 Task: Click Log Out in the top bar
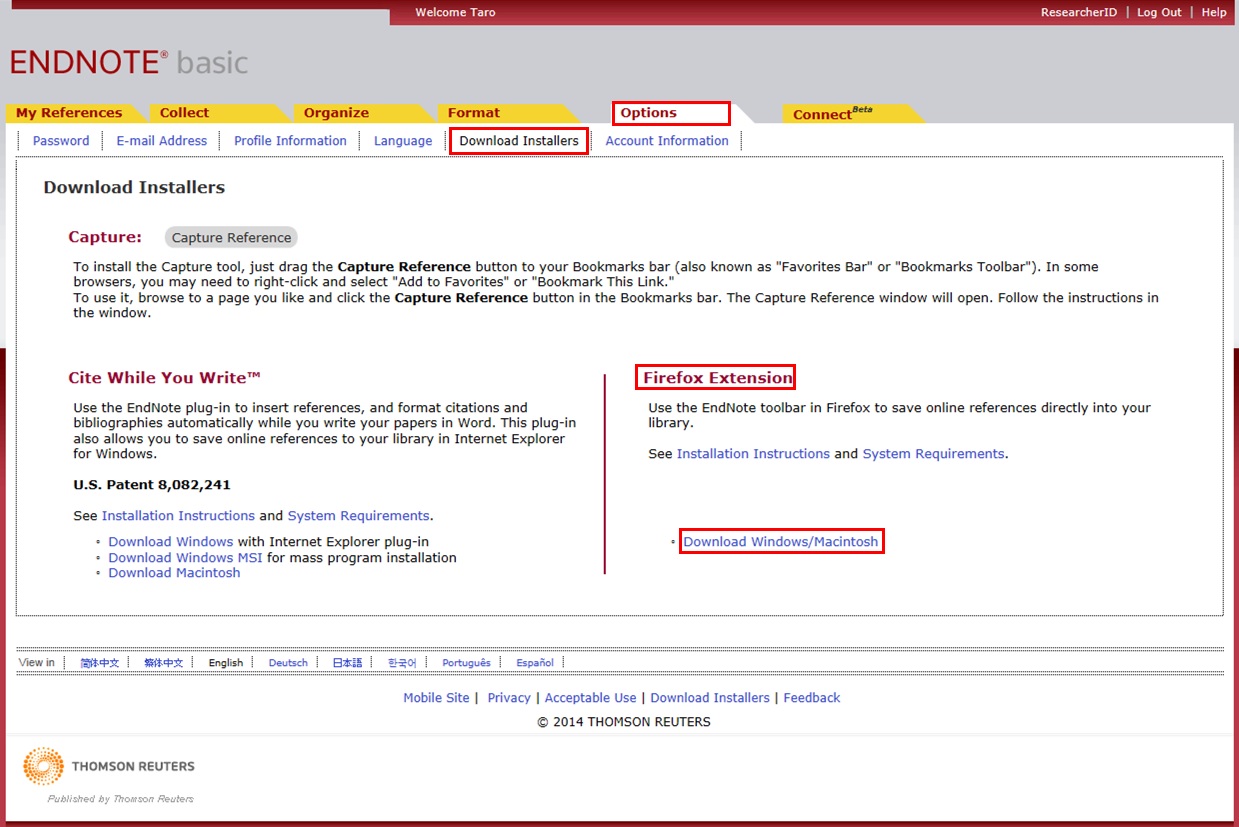(1159, 12)
